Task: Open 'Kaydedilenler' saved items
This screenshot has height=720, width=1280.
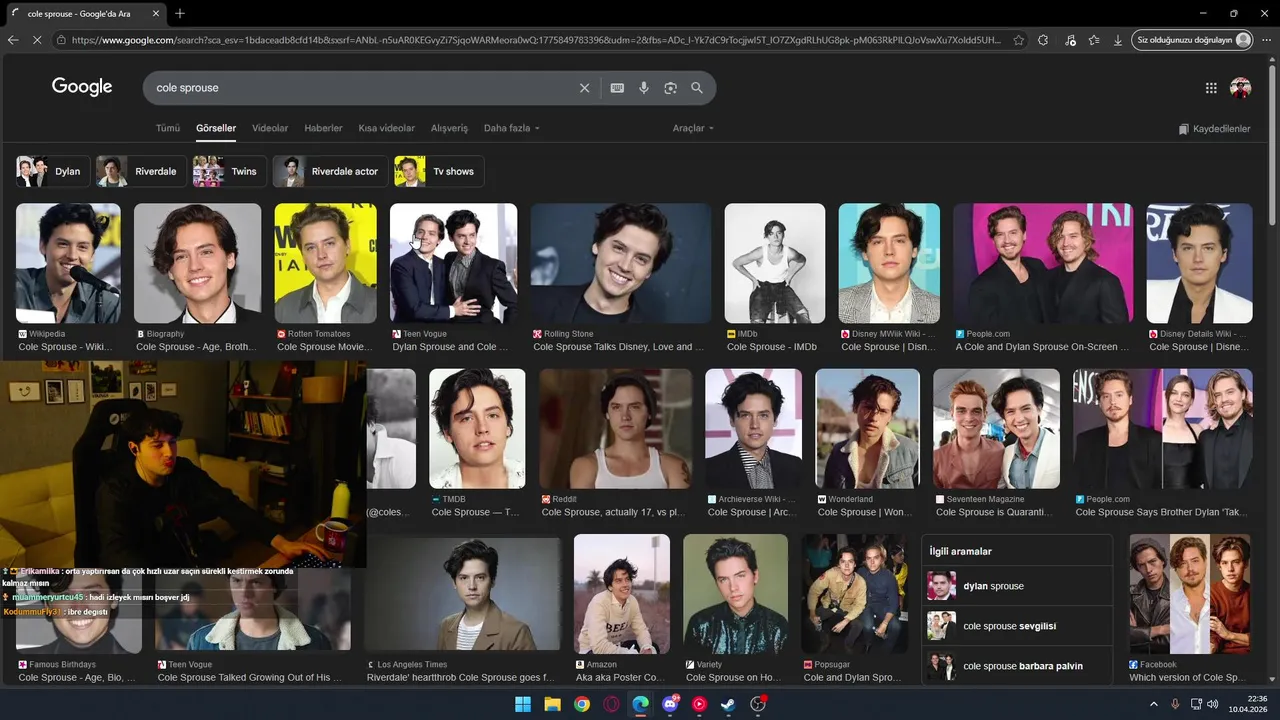Action: (x=1214, y=129)
